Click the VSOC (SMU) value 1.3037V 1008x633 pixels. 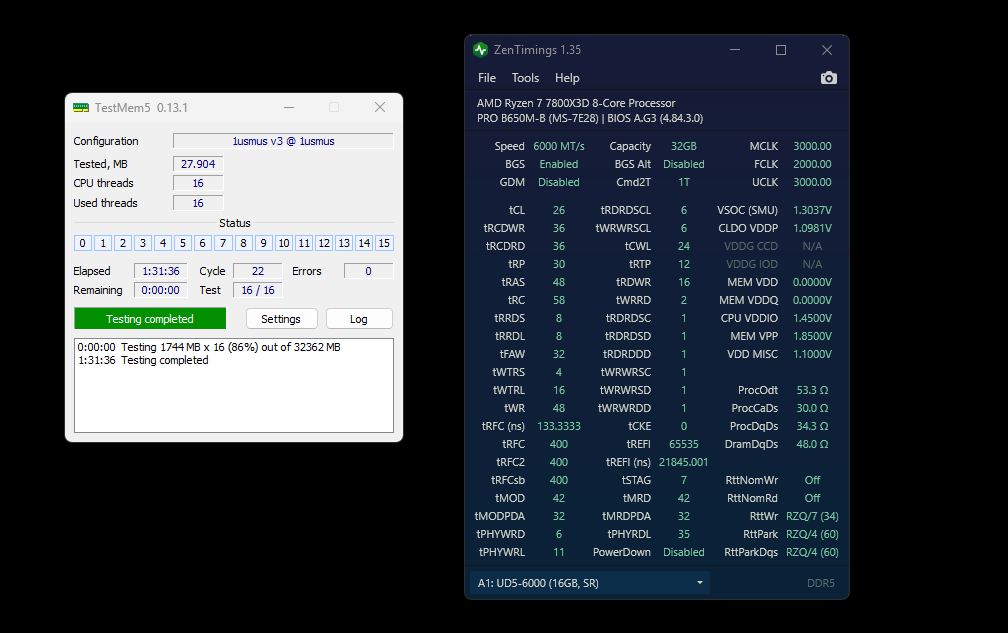point(812,210)
